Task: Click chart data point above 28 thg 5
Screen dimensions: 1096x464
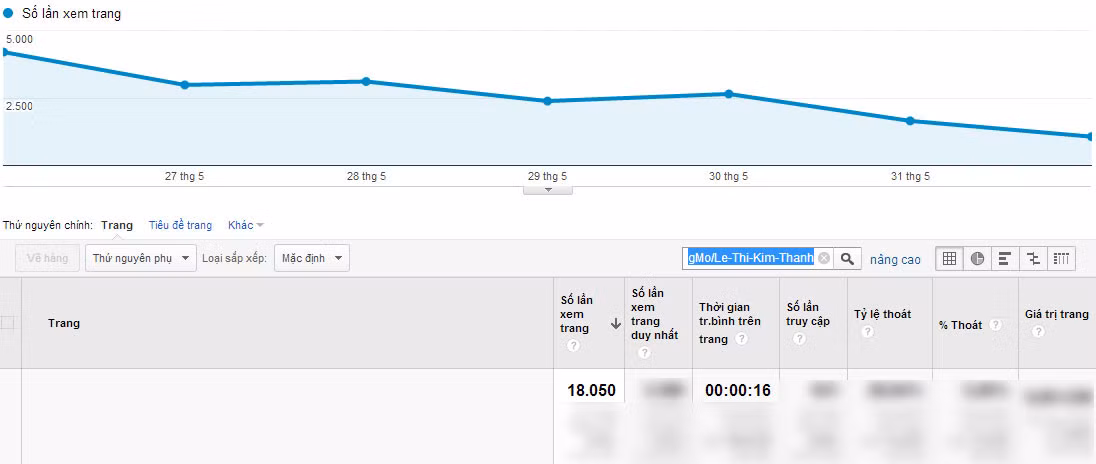Action: pyautogui.click(x=366, y=81)
